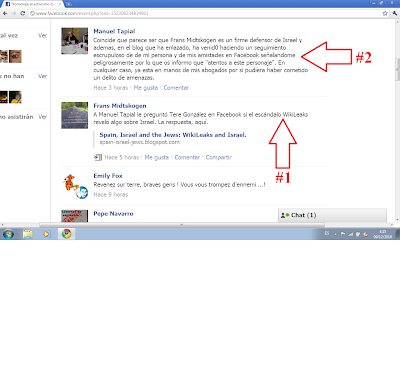
Task: Open Frans Midtskogen's profile picture
Action: click(x=75, y=115)
